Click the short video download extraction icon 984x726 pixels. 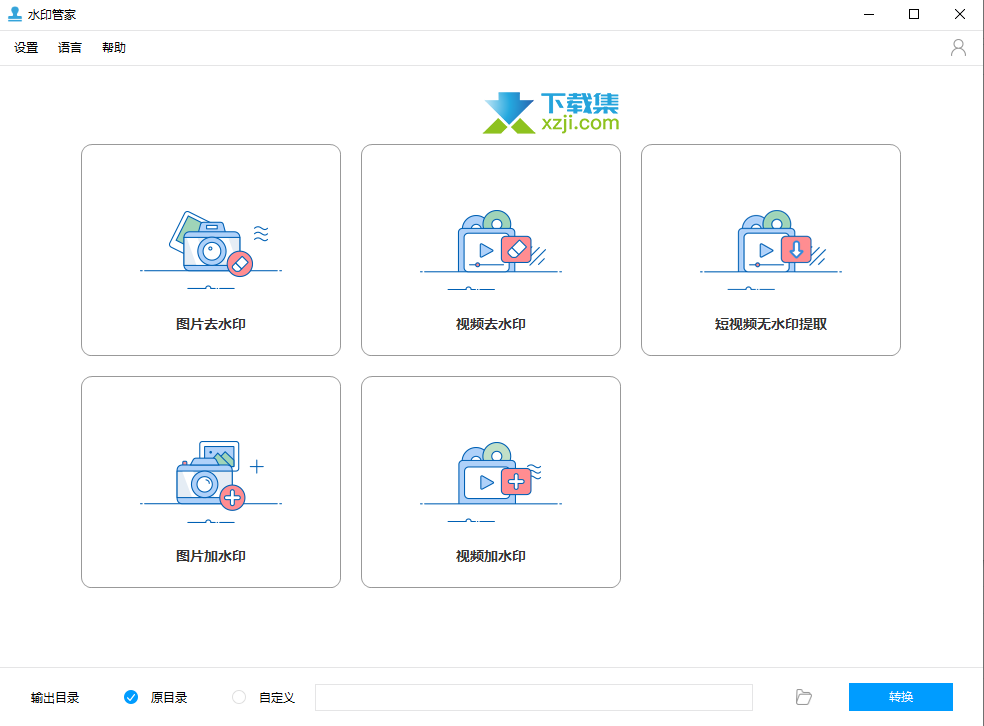coord(796,248)
